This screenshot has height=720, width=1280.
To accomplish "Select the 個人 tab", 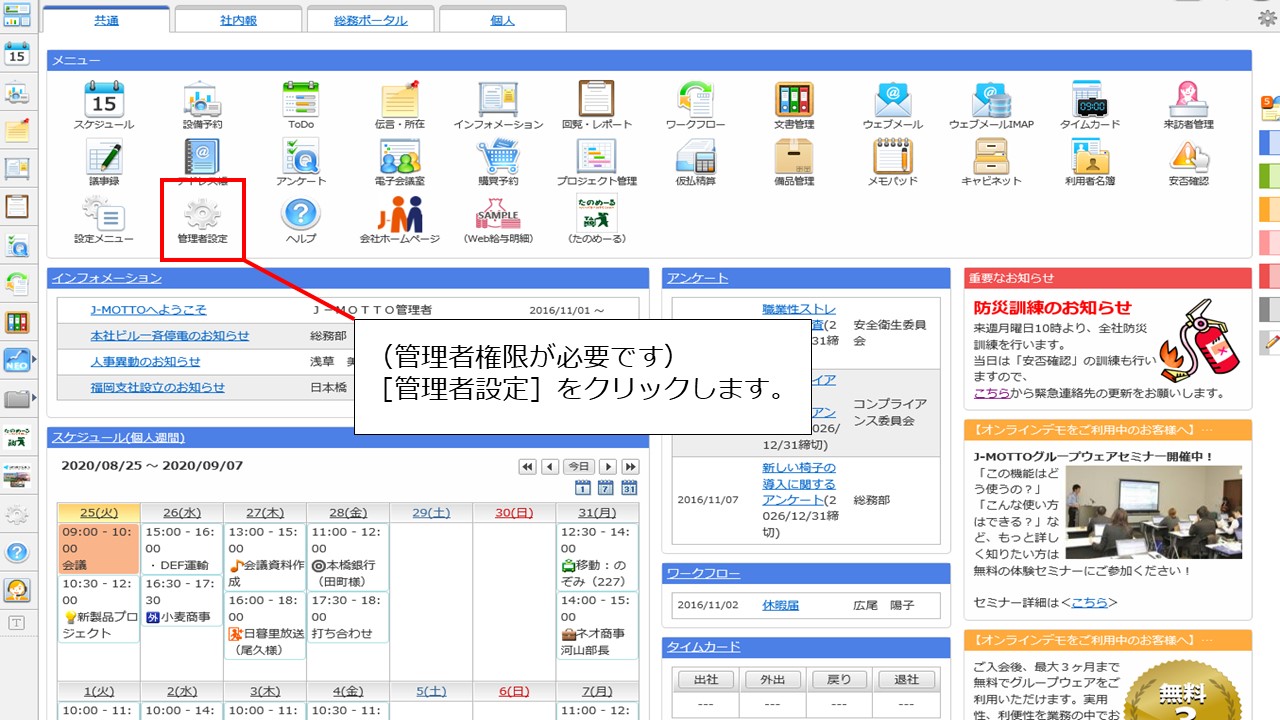I will [502, 20].
